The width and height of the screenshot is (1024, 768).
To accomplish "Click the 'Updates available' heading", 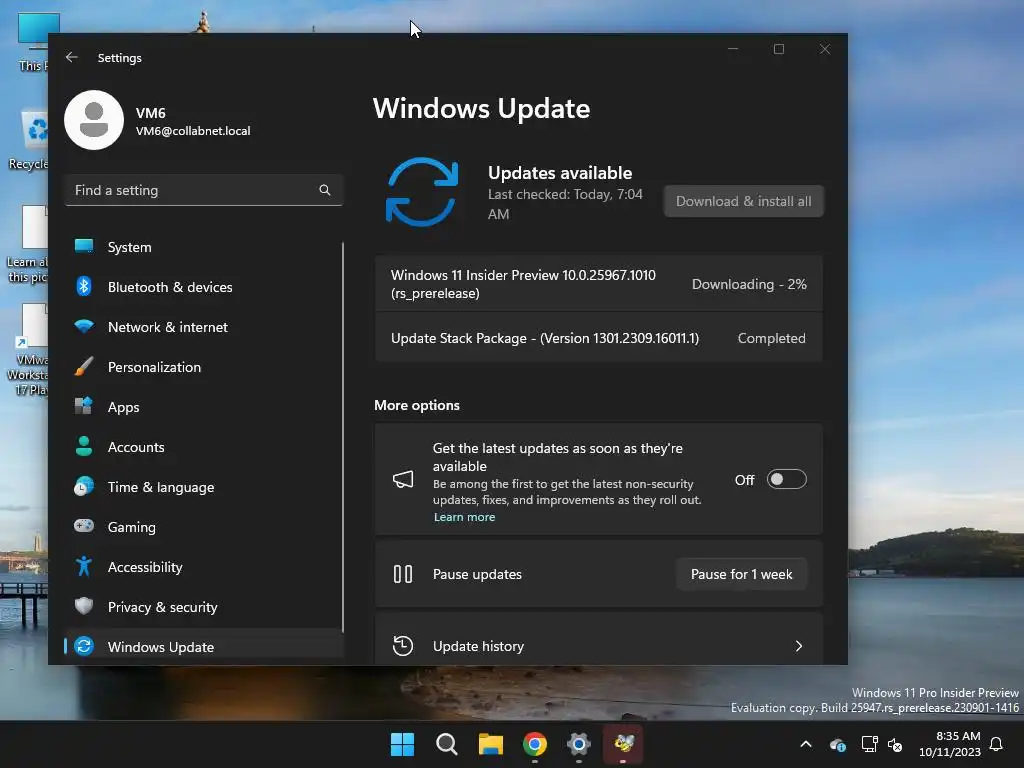I will 560,173.
